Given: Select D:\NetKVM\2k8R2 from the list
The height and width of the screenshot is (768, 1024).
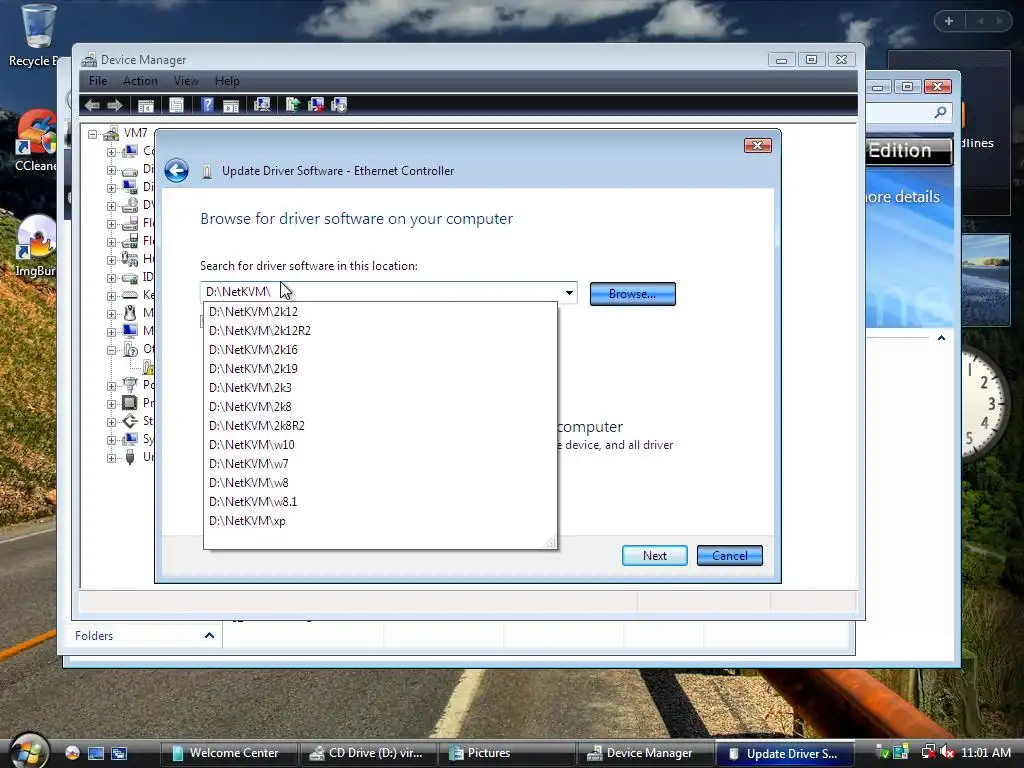Looking at the screenshot, I should [x=380, y=425].
